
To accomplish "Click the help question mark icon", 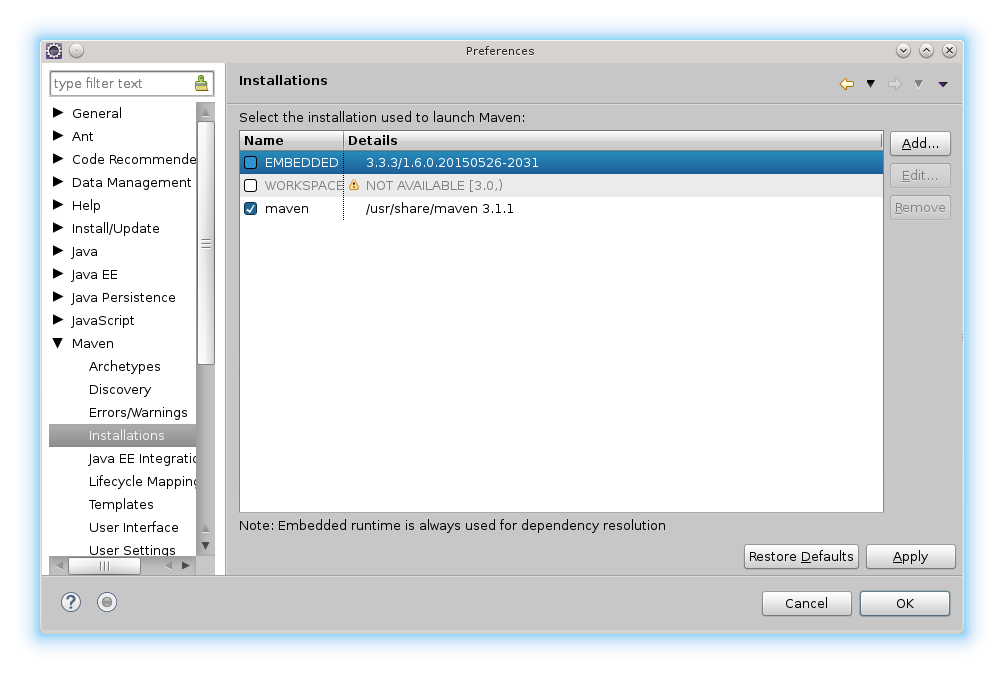I will pyautogui.click(x=71, y=602).
